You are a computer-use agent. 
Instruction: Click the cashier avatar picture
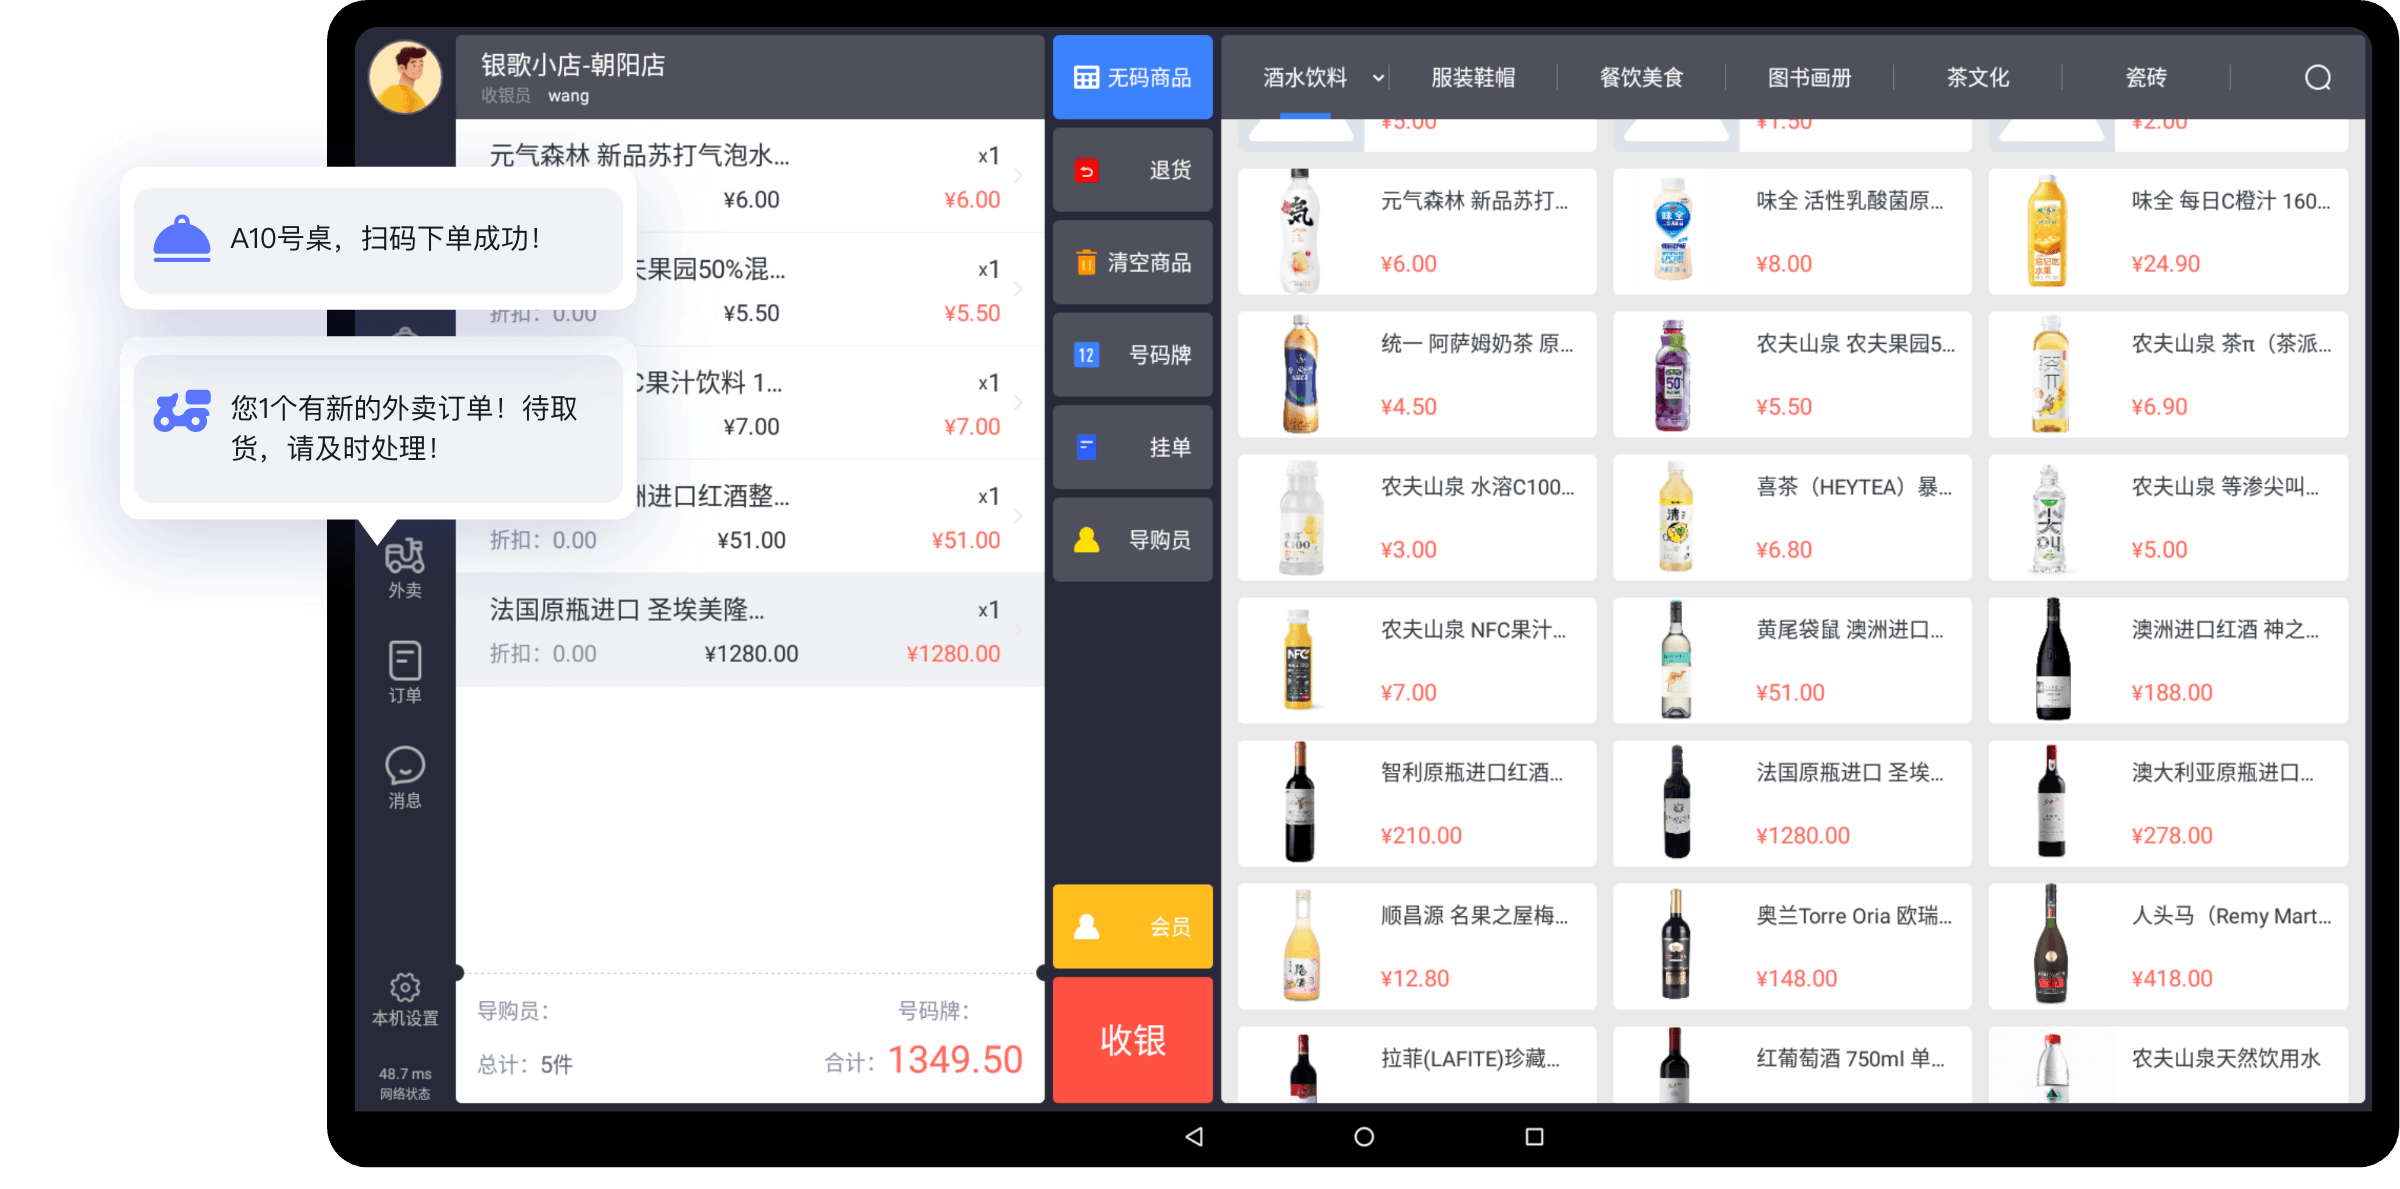click(405, 77)
